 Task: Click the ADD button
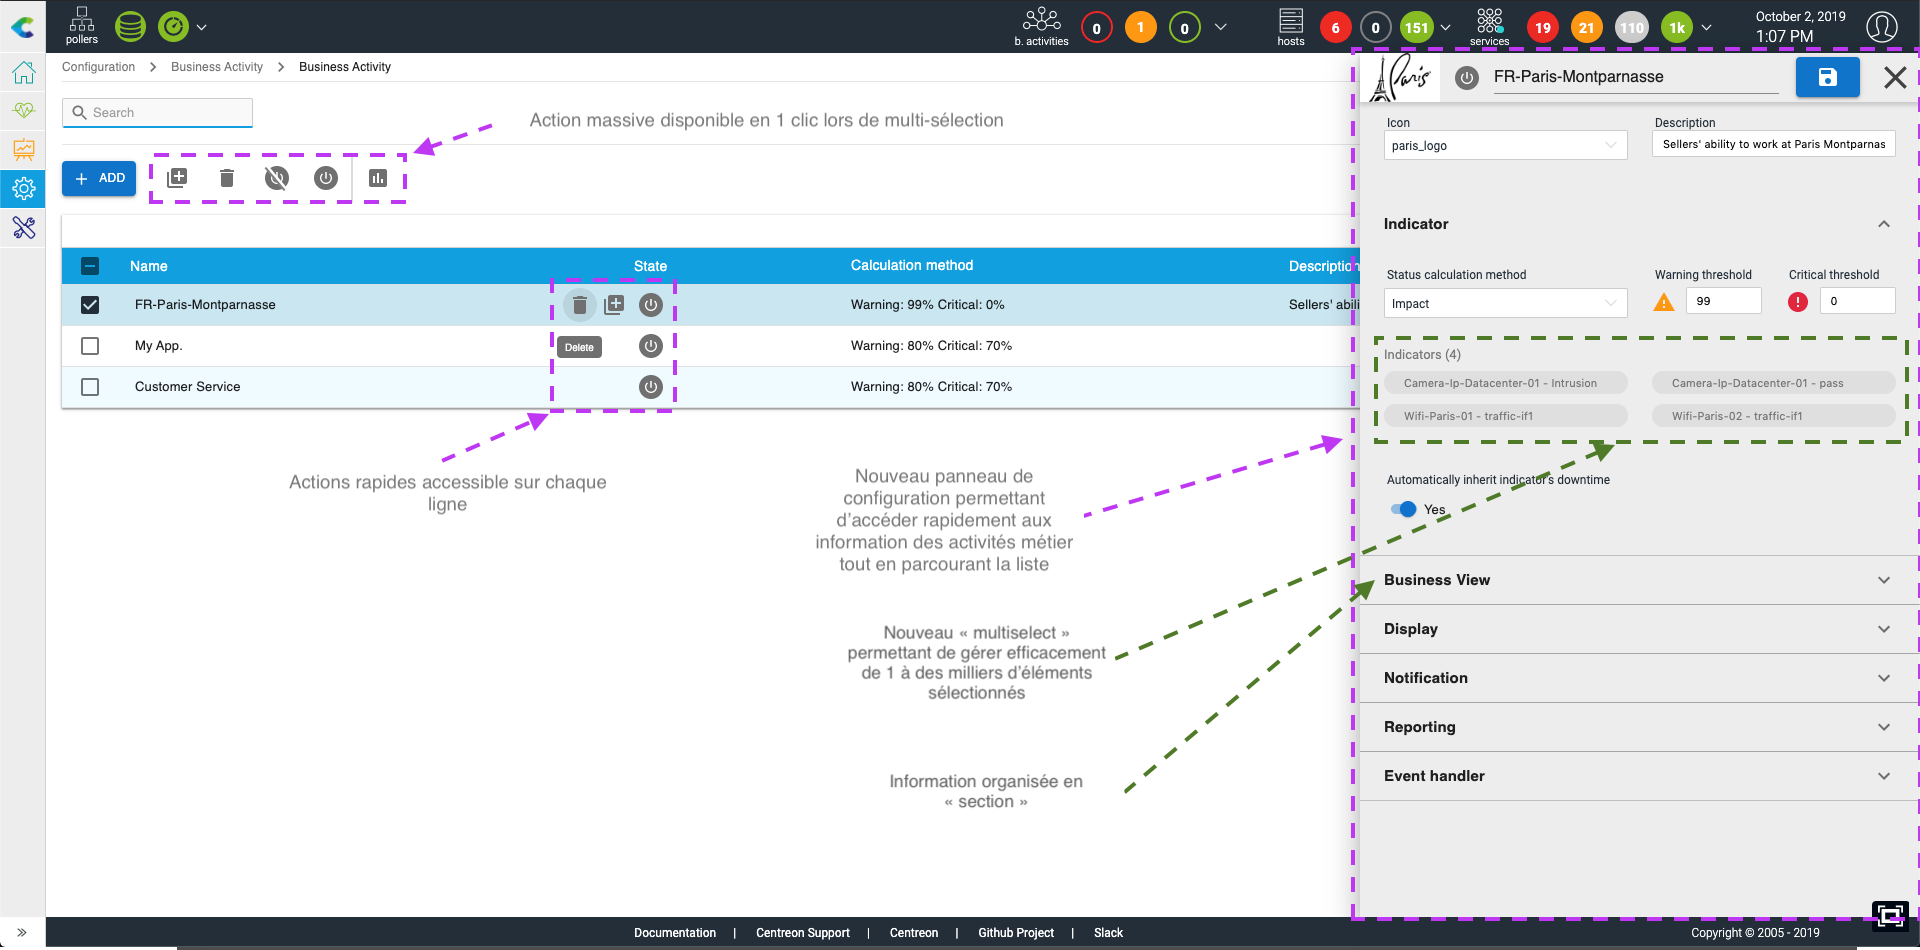(x=99, y=178)
